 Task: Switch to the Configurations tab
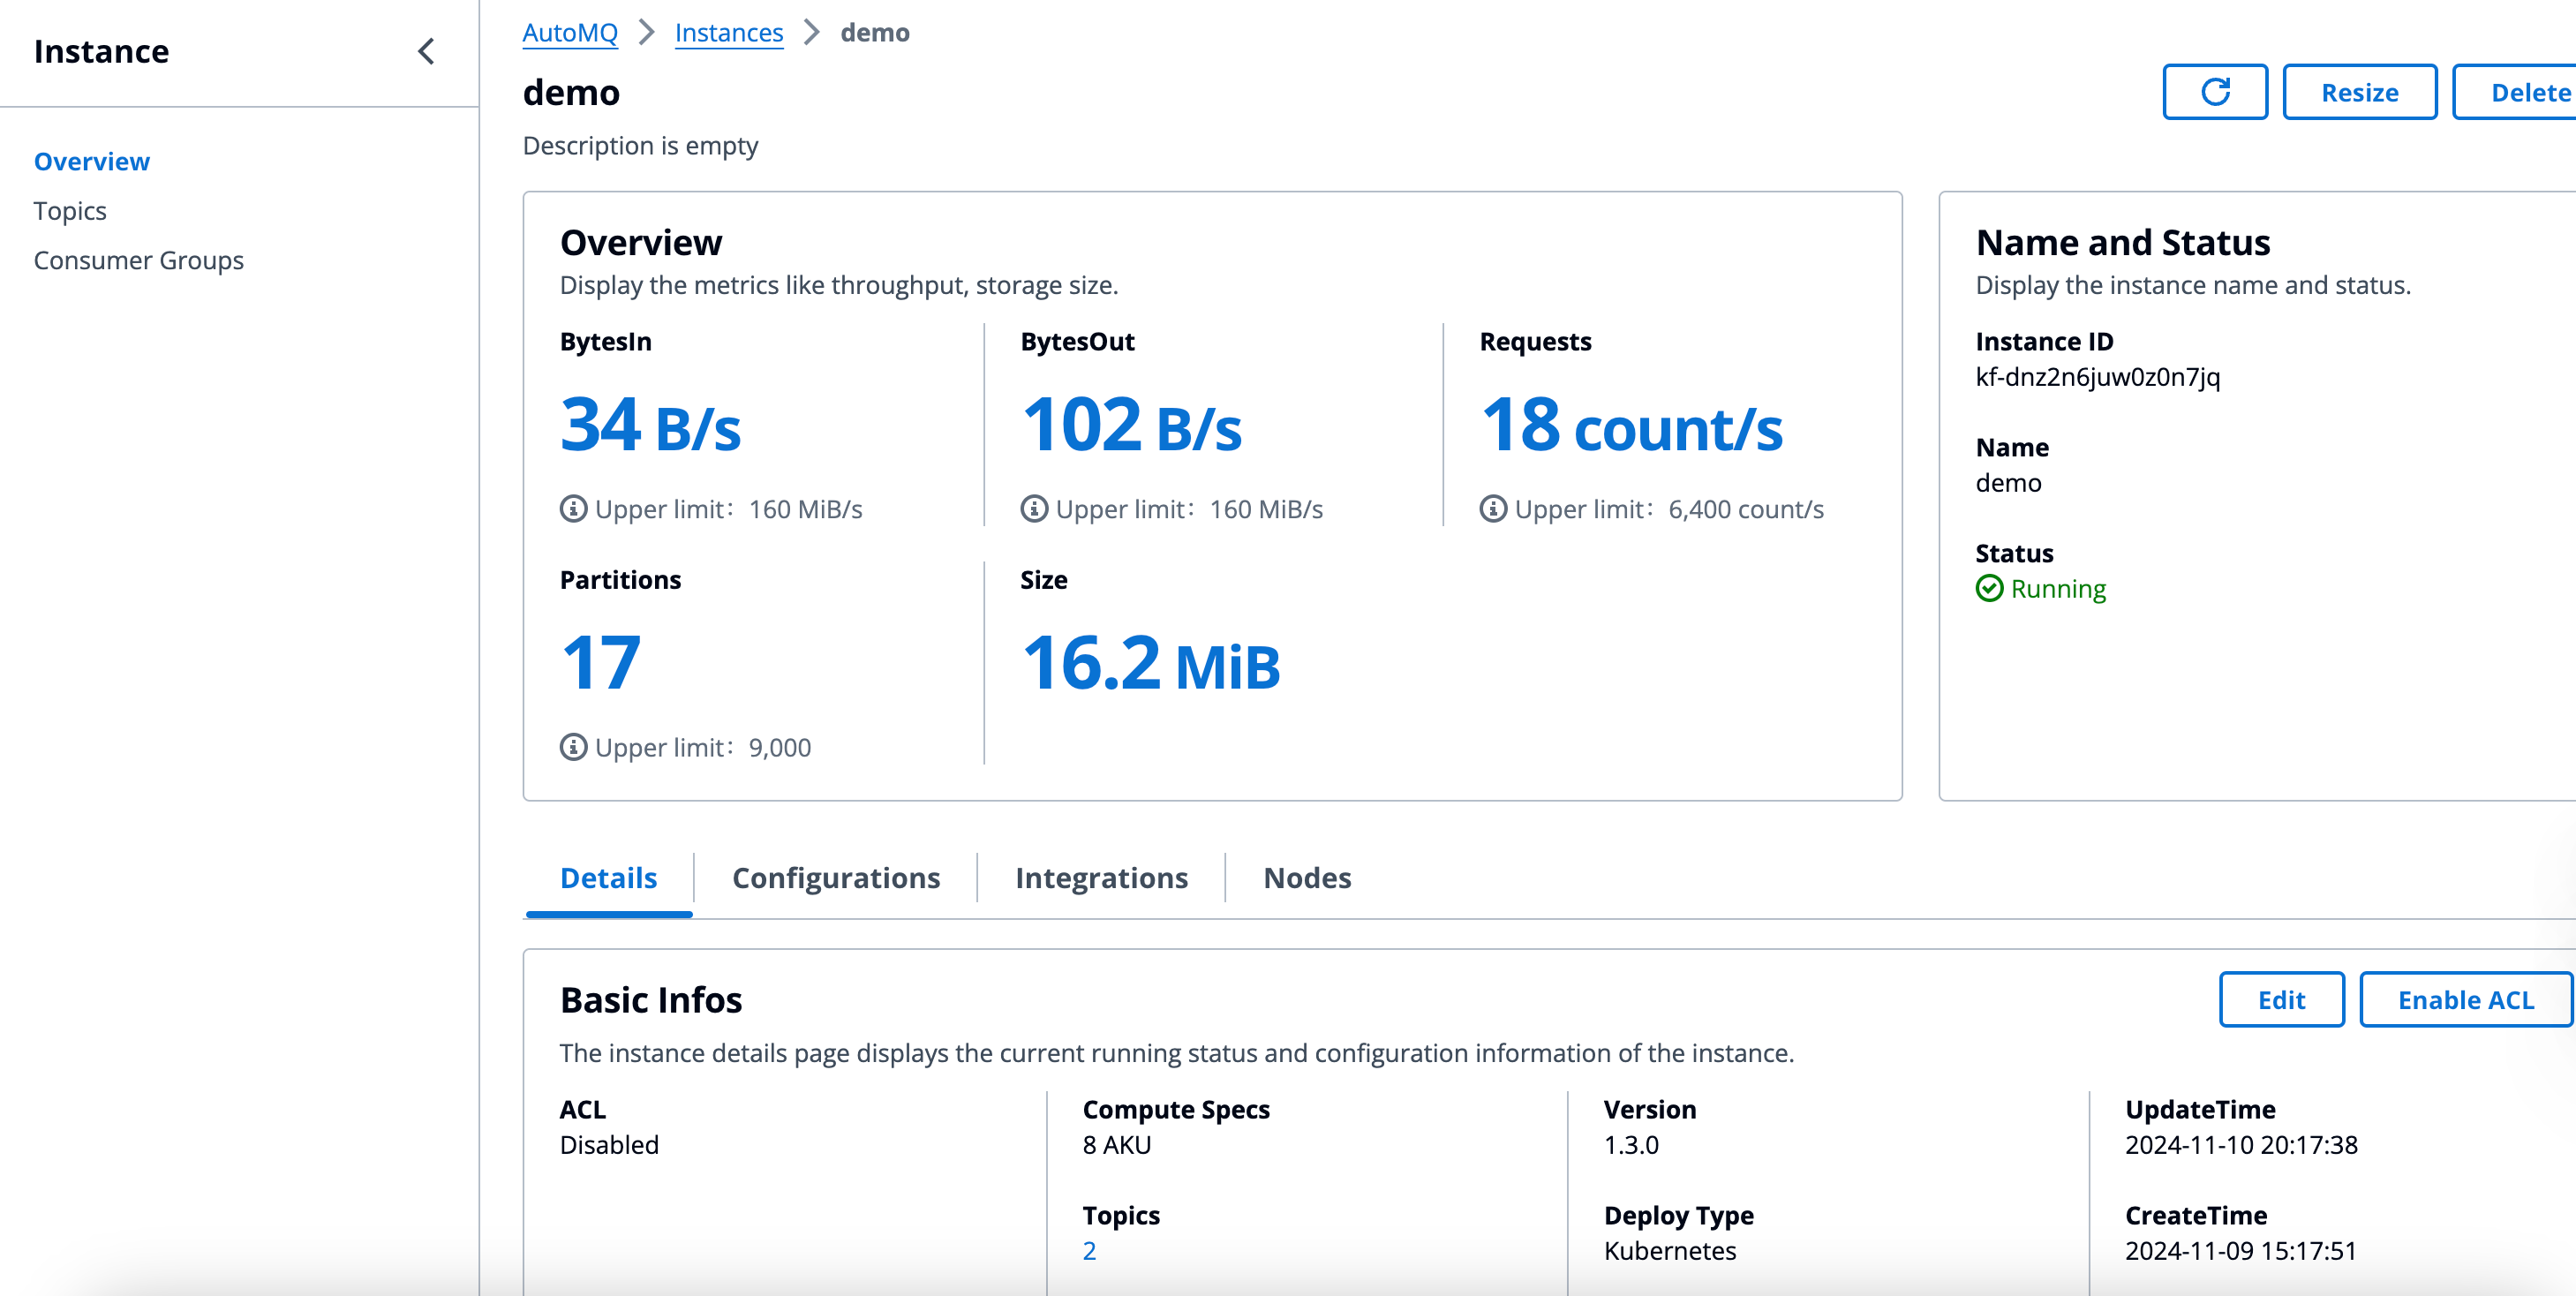tap(836, 878)
